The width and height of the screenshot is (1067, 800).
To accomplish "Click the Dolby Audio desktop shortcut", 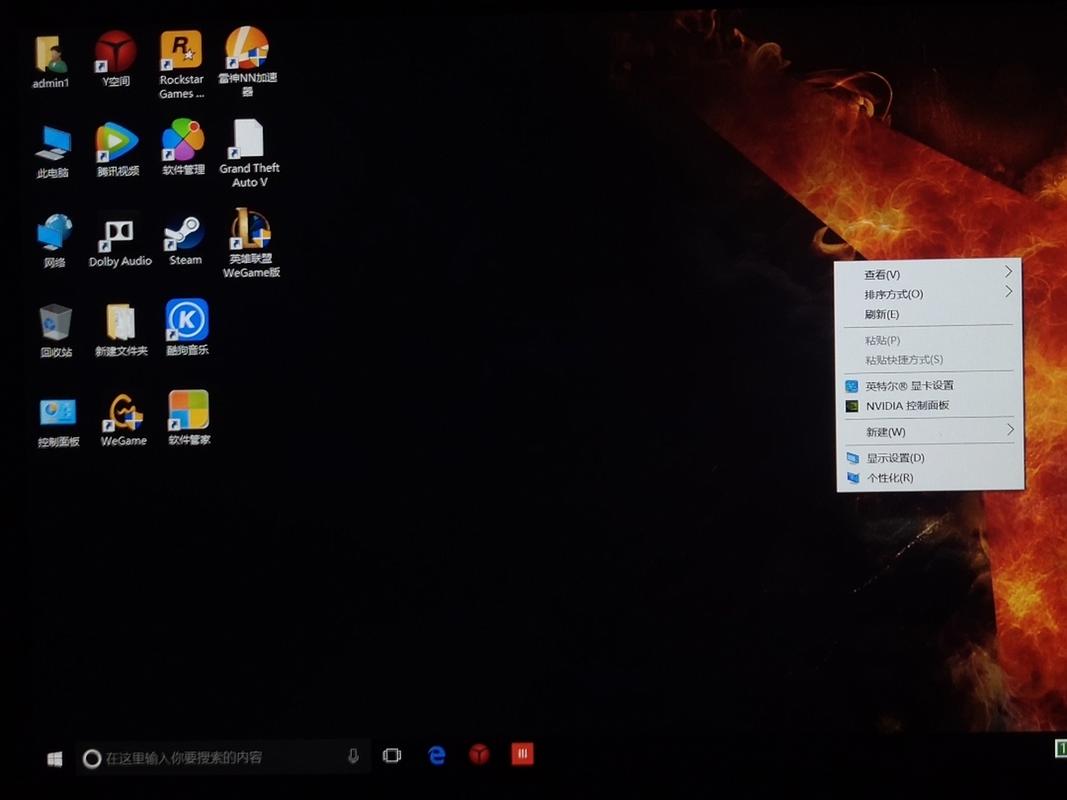I will [119, 236].
